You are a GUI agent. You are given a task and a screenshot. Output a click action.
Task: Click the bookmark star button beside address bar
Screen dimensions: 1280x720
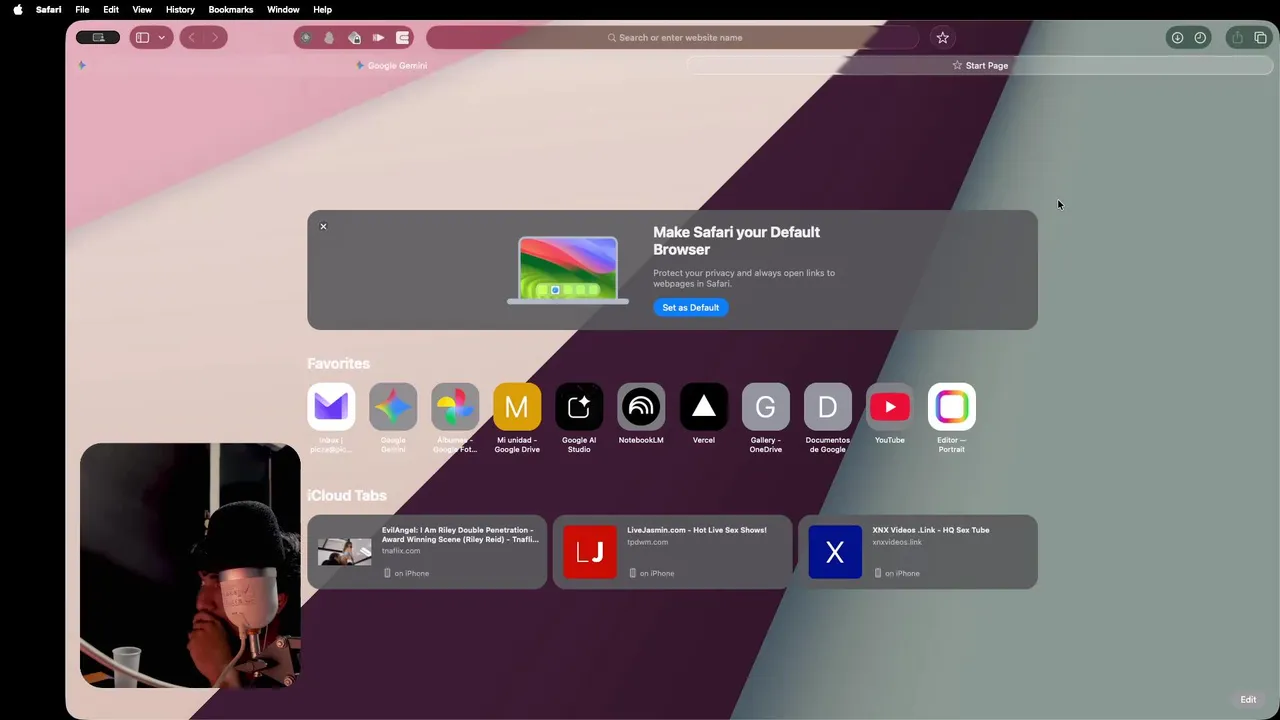[942, 38]
